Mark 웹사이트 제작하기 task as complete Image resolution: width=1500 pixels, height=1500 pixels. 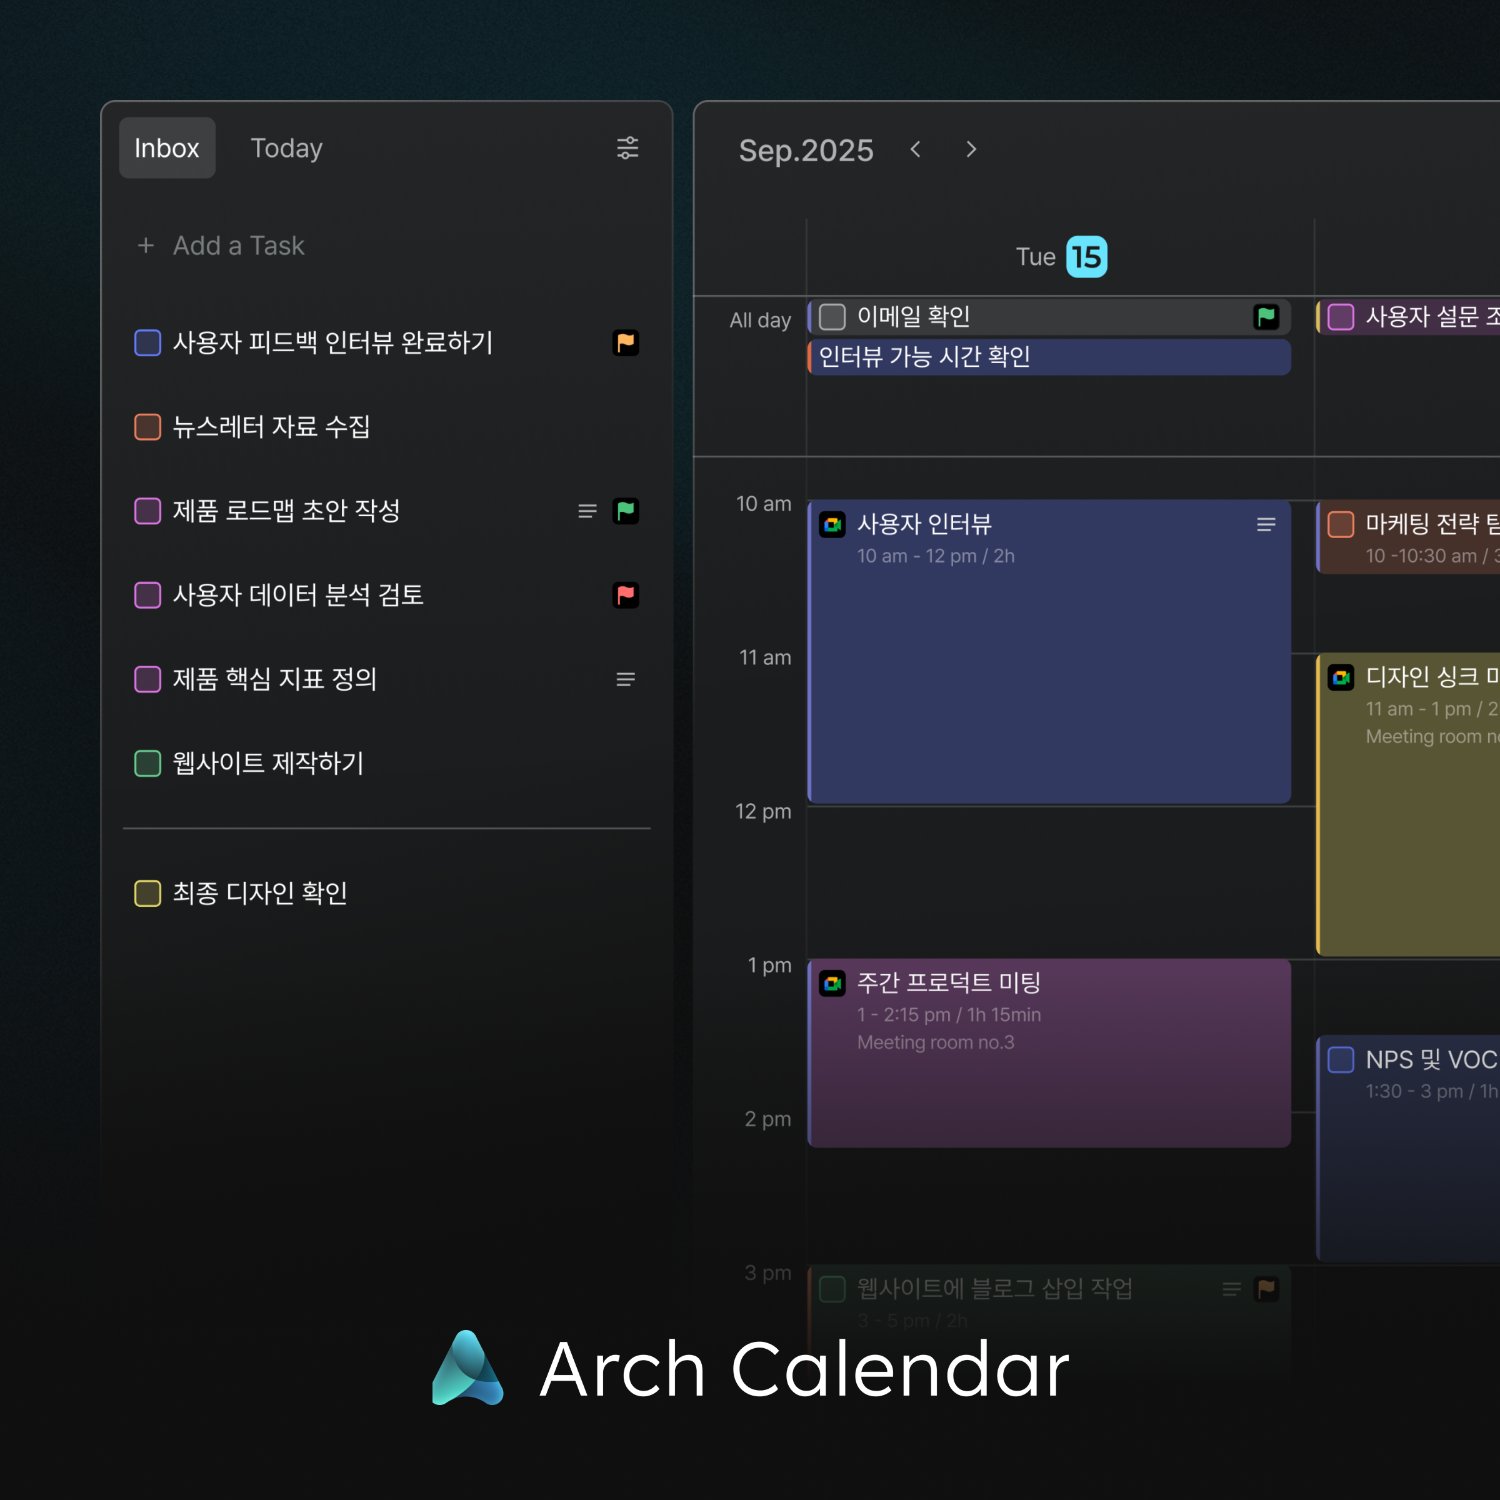tap(148, 763)
